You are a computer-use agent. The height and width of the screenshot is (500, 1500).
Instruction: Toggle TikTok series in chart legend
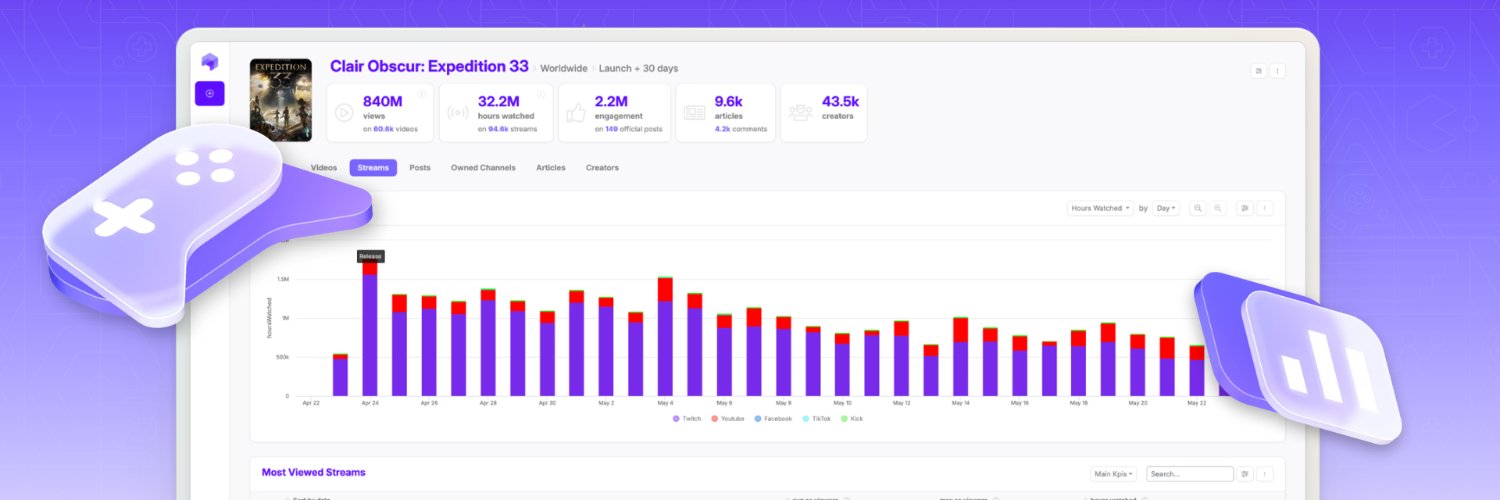(x=815, y=418)
